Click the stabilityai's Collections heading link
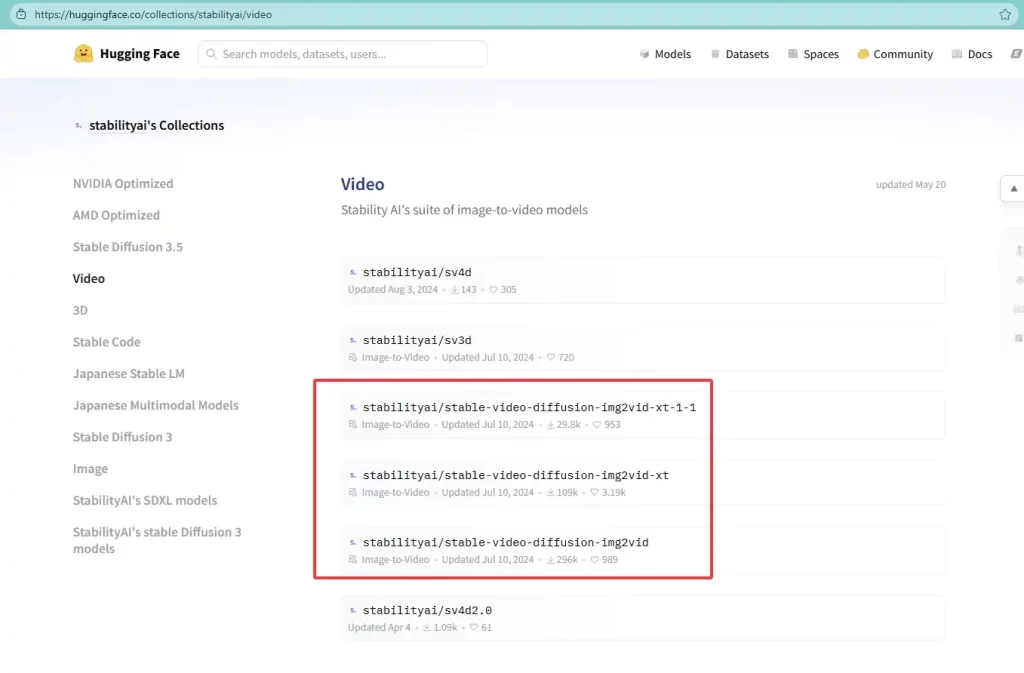This screenshot has width=1024, height=673. click(157, 125)
